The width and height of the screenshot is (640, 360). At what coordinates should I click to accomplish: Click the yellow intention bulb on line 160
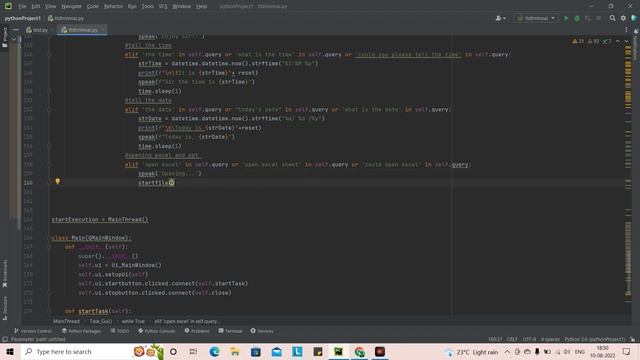pos(58,181)
